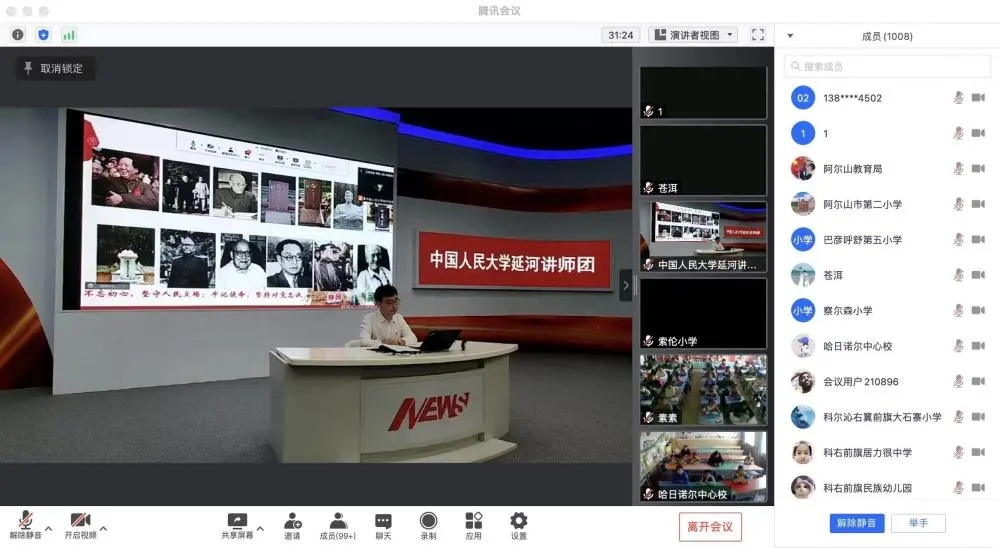Viewport: 1000px width, 548px height.
Task: Open chat (聊天) icon
Action: 383,526
